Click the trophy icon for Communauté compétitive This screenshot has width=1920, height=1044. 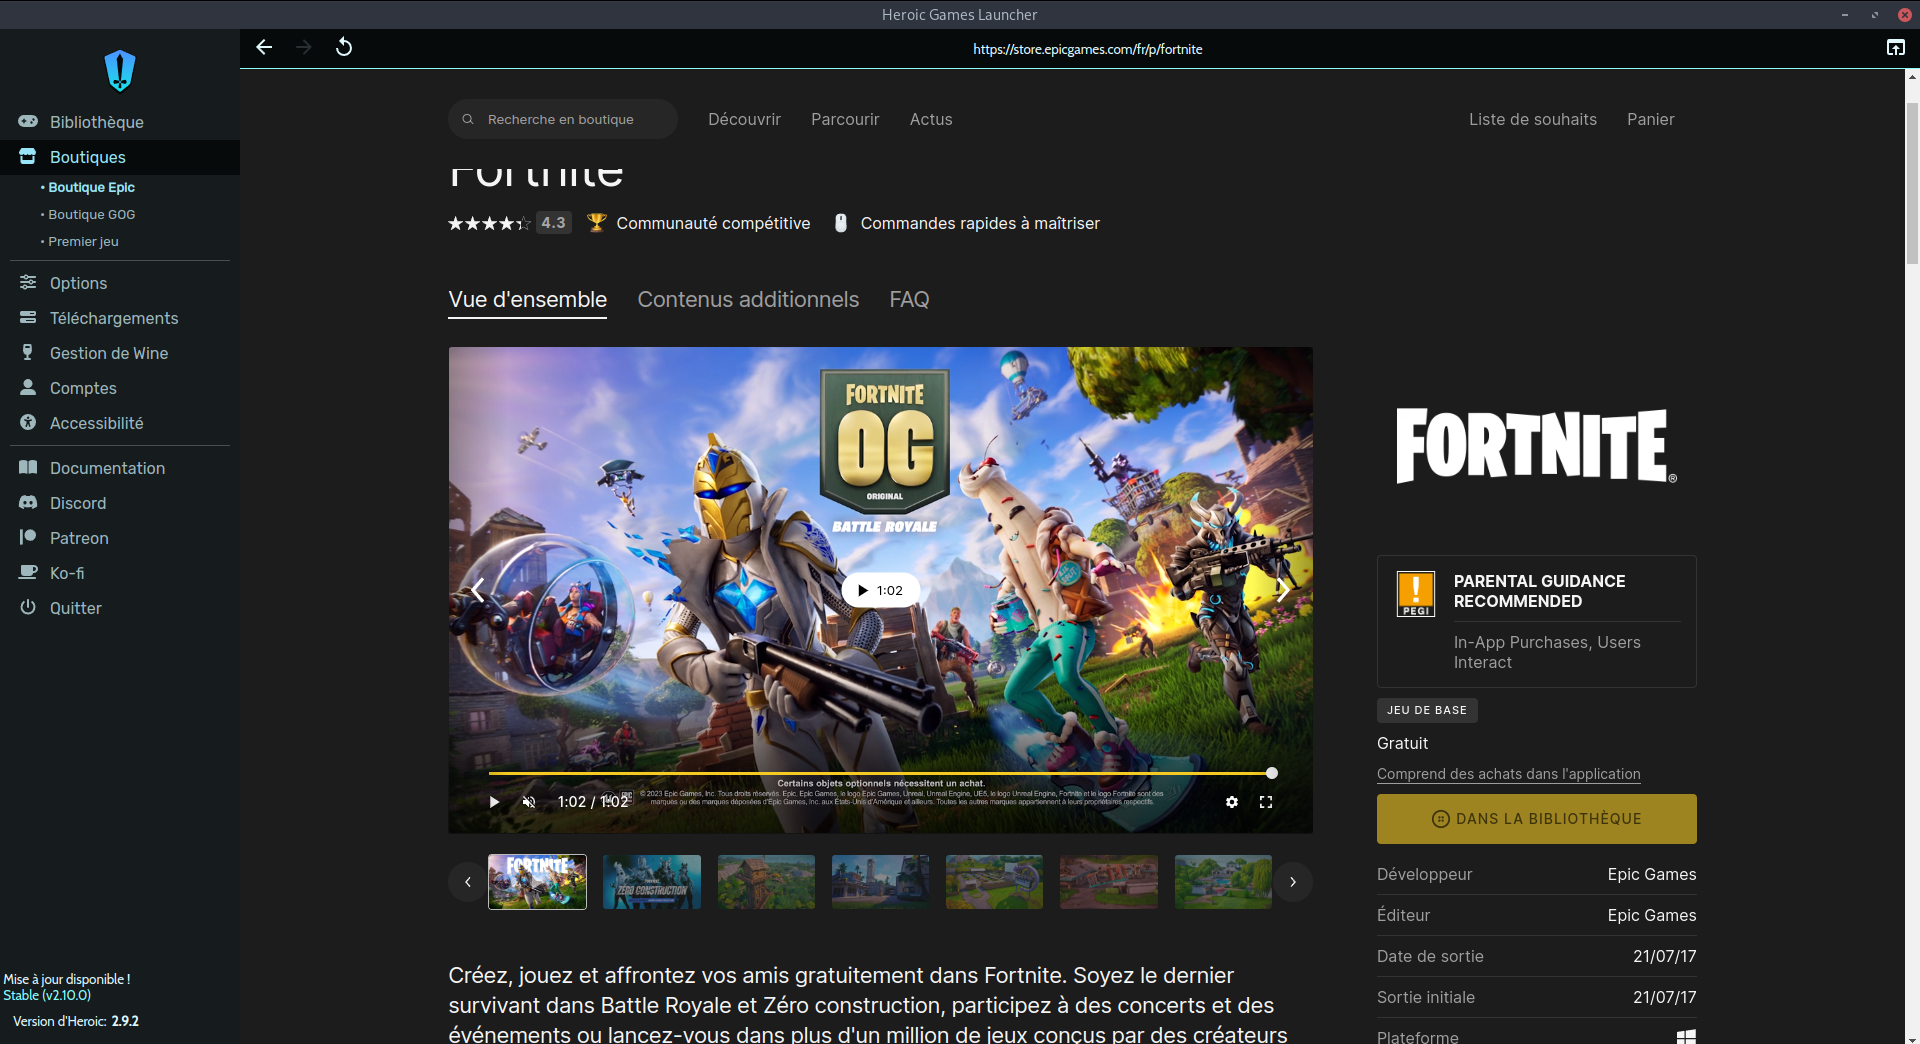597,223
